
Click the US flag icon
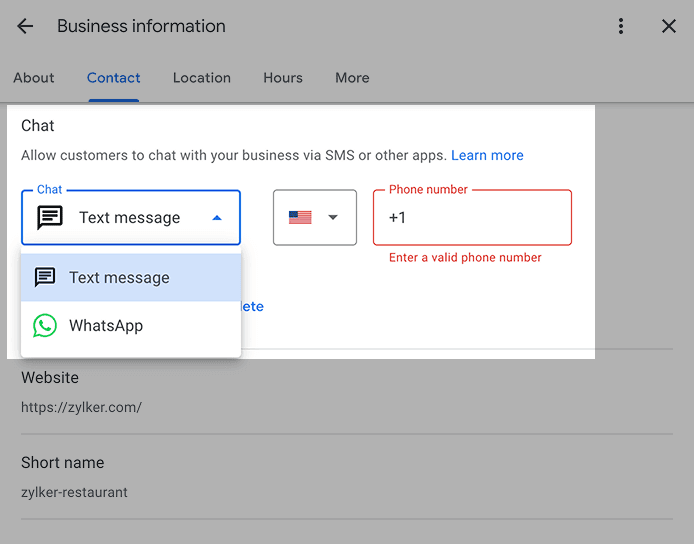pos(300,217)
